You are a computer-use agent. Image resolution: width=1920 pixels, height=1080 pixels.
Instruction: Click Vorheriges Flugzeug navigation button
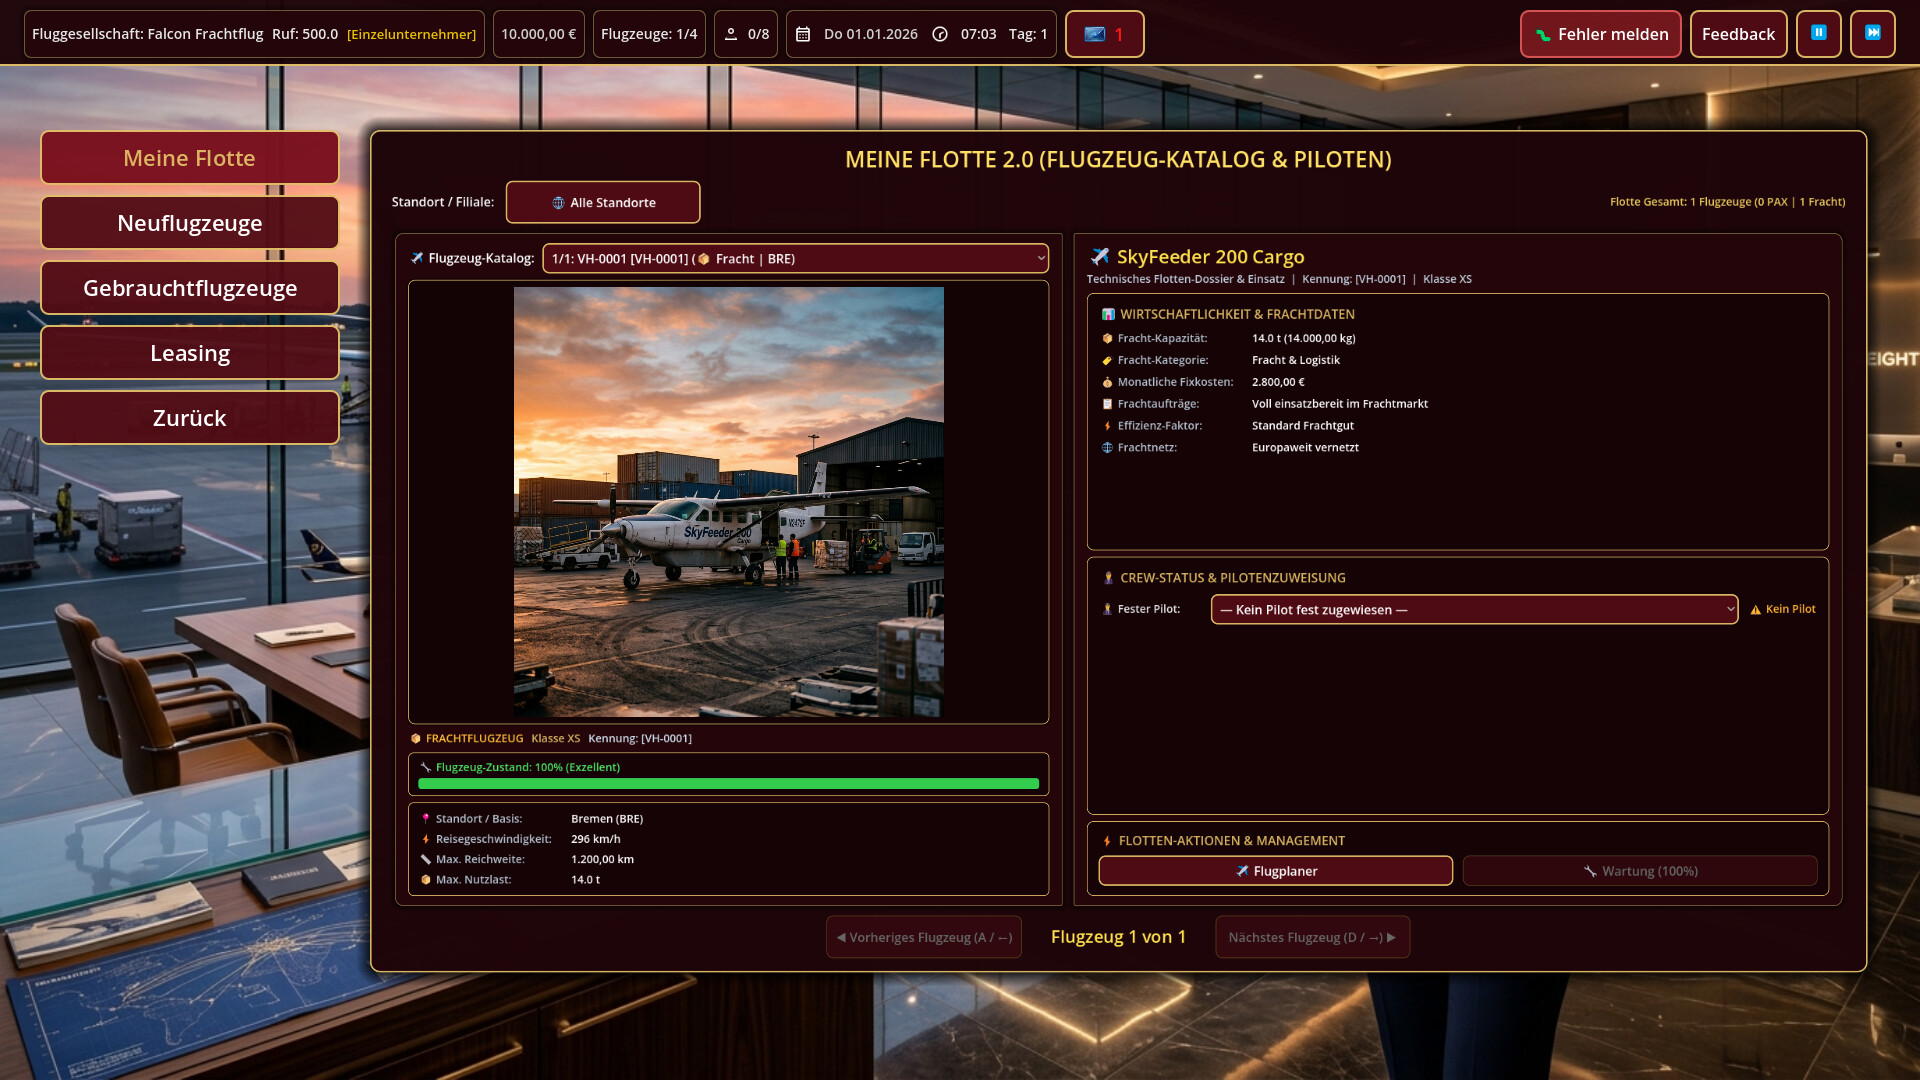tap(924, 937)
